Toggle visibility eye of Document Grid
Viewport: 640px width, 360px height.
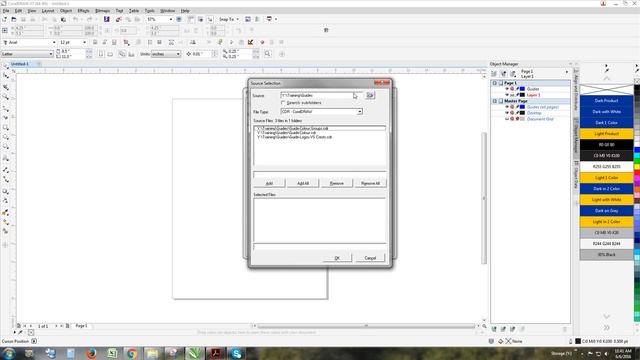[507, 119]
